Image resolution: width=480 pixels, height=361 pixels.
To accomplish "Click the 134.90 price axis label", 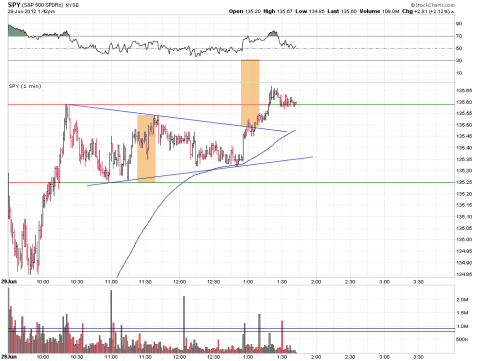I will tap(464, 263).
